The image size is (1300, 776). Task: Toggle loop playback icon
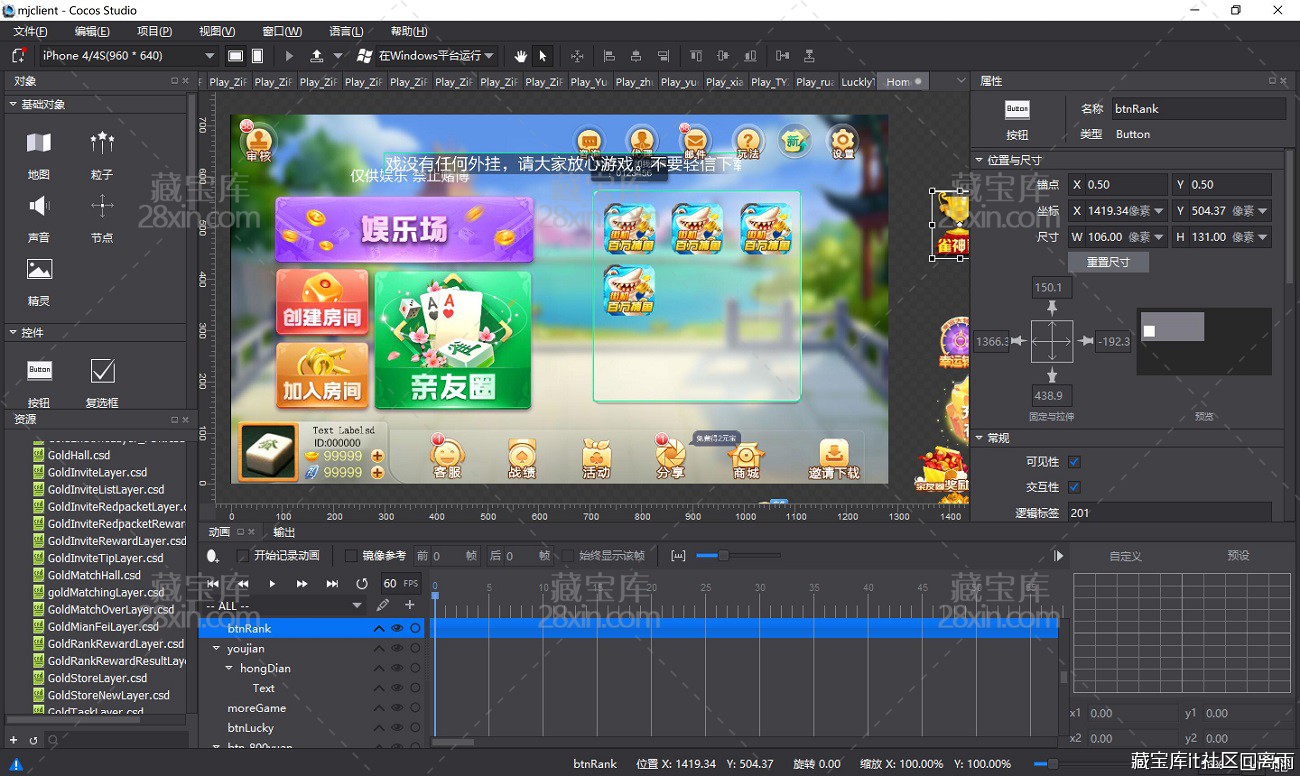[362, 583]
